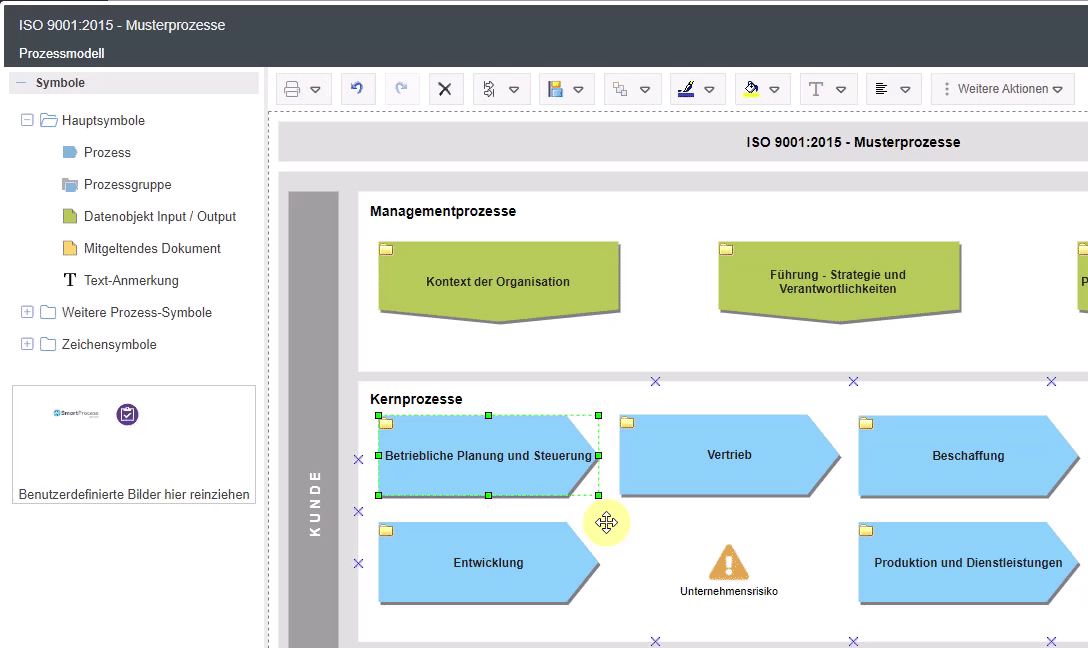The height and width of the screenshot is (648, 1088).
Task: Collapse the Hauptsymbole tree folder
Action: tap(27, 121)
